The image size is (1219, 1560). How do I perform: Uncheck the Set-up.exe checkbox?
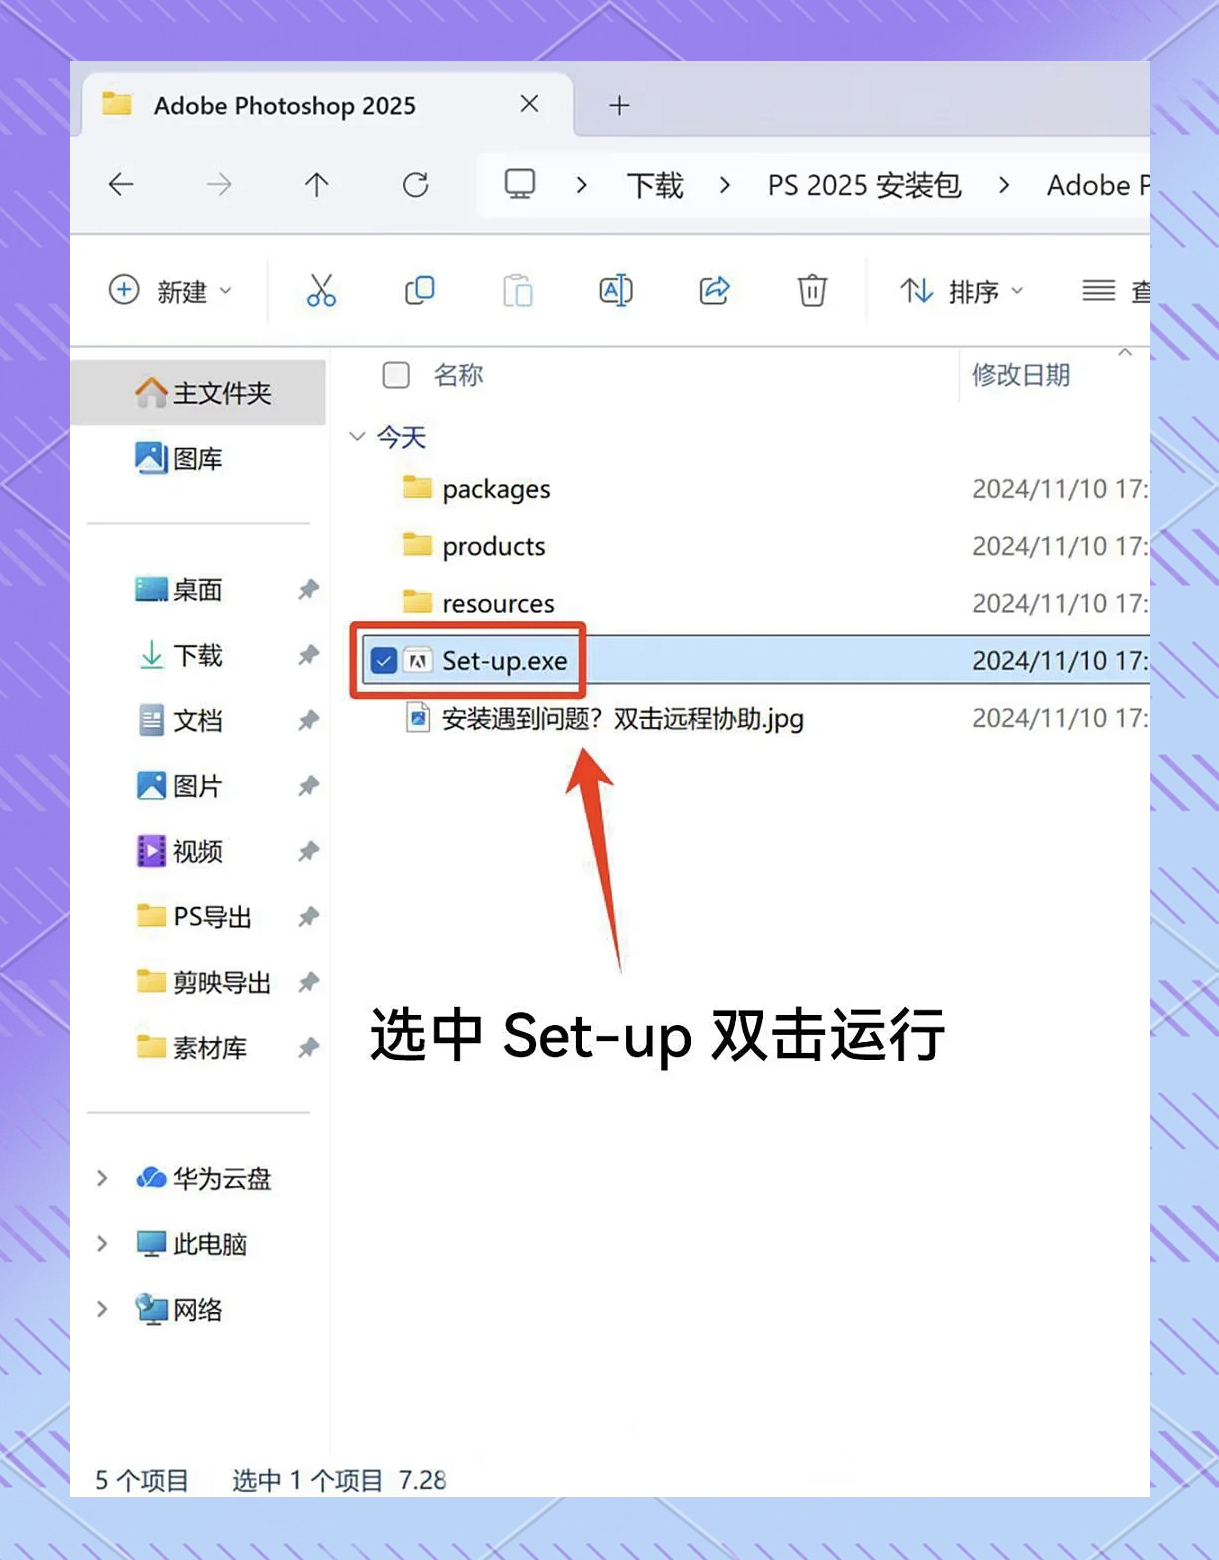pos(383,661)
